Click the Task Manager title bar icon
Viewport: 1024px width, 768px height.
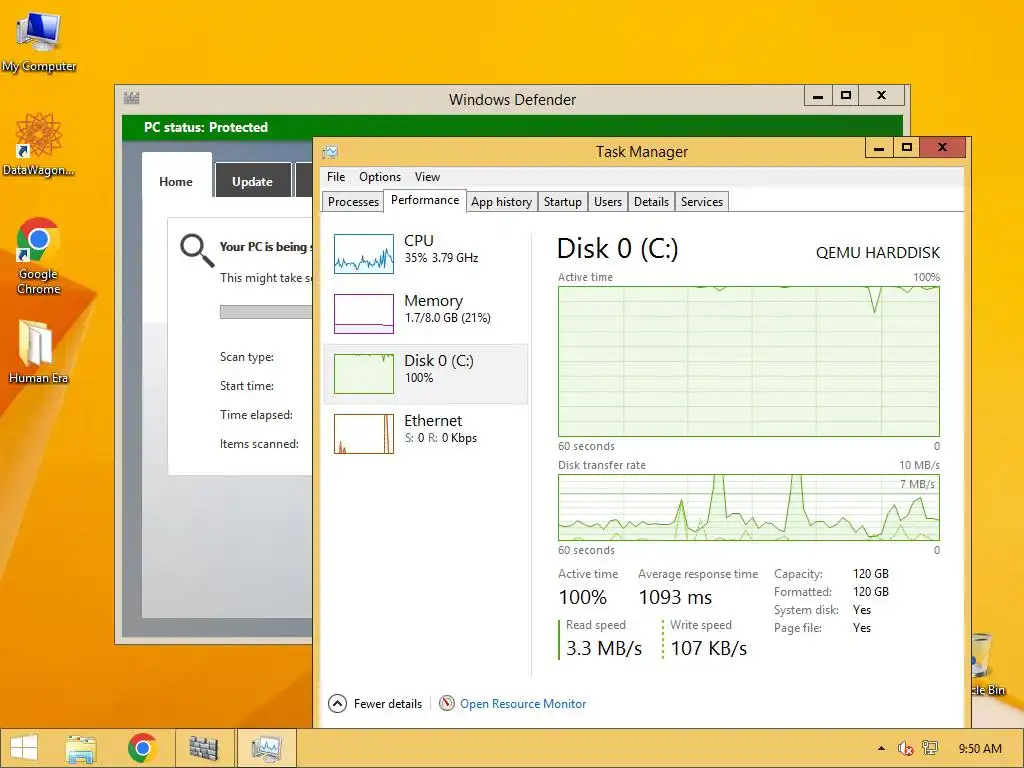(330, 152)
